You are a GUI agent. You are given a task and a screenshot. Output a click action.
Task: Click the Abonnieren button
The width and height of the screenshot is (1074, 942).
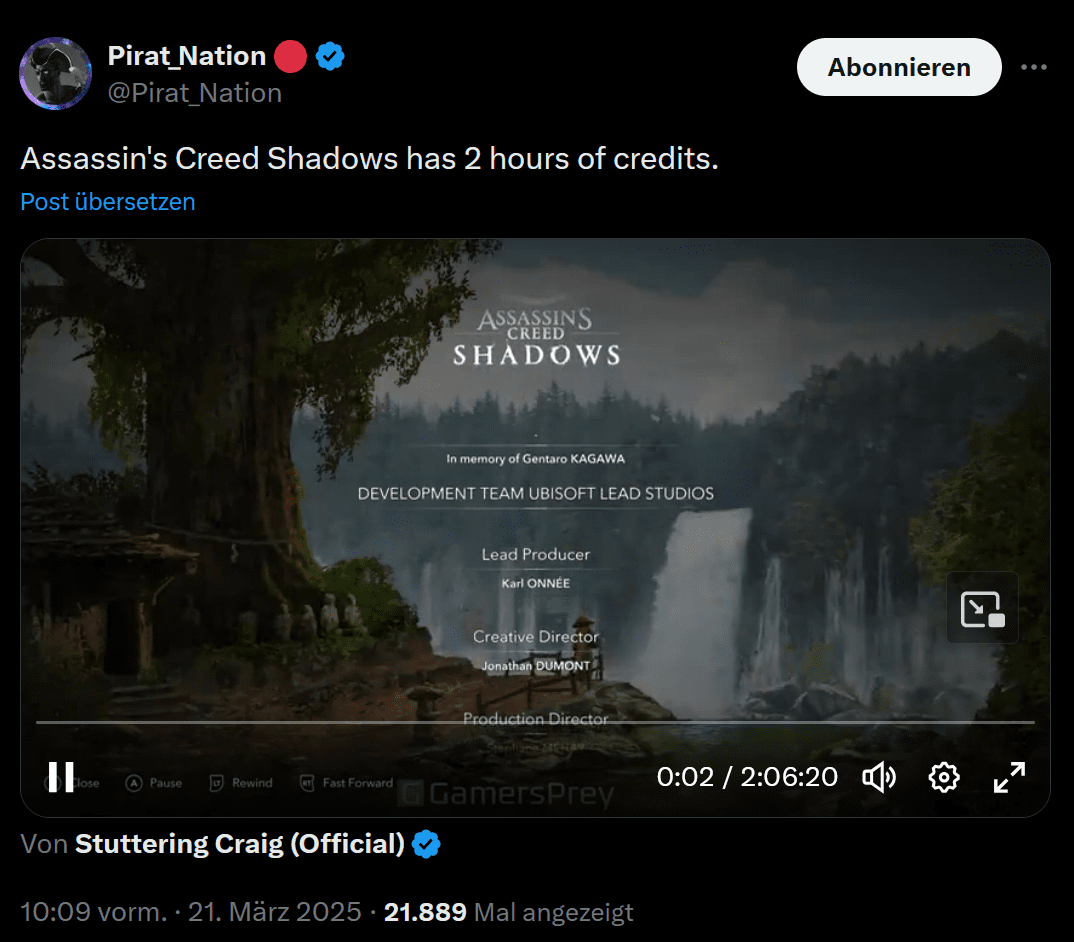pos(899,67)
